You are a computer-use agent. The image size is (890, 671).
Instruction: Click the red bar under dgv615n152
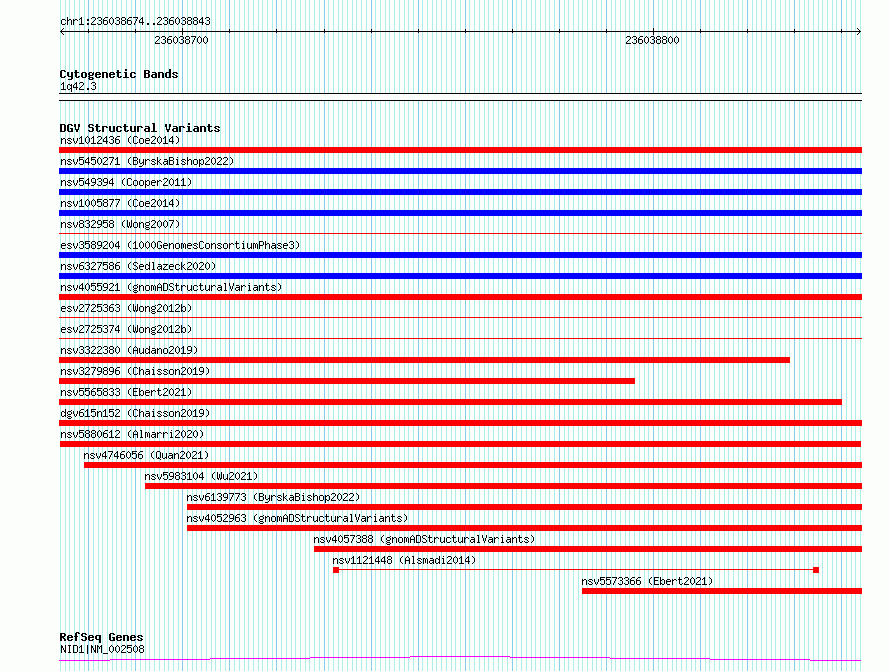[x=460, y=423]
